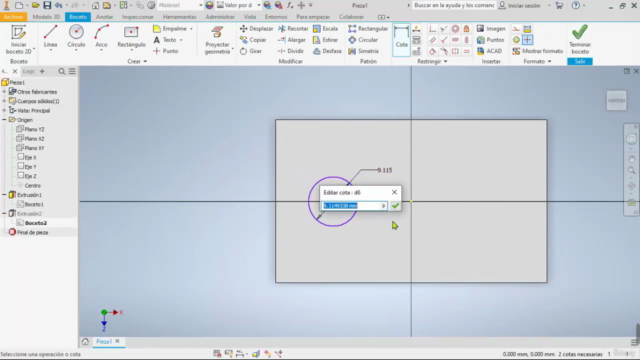
Task: Switch to the Herramientas tab
Action: click(x=180, y=17)
